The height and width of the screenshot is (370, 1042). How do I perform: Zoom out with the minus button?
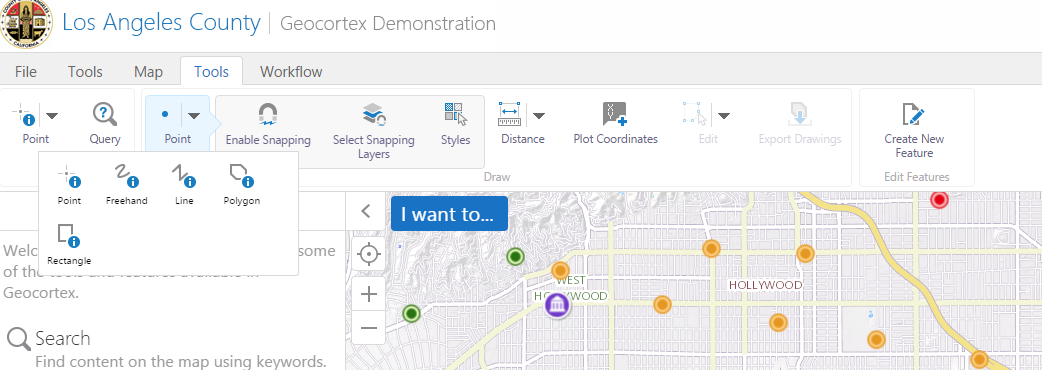(369, 327)
